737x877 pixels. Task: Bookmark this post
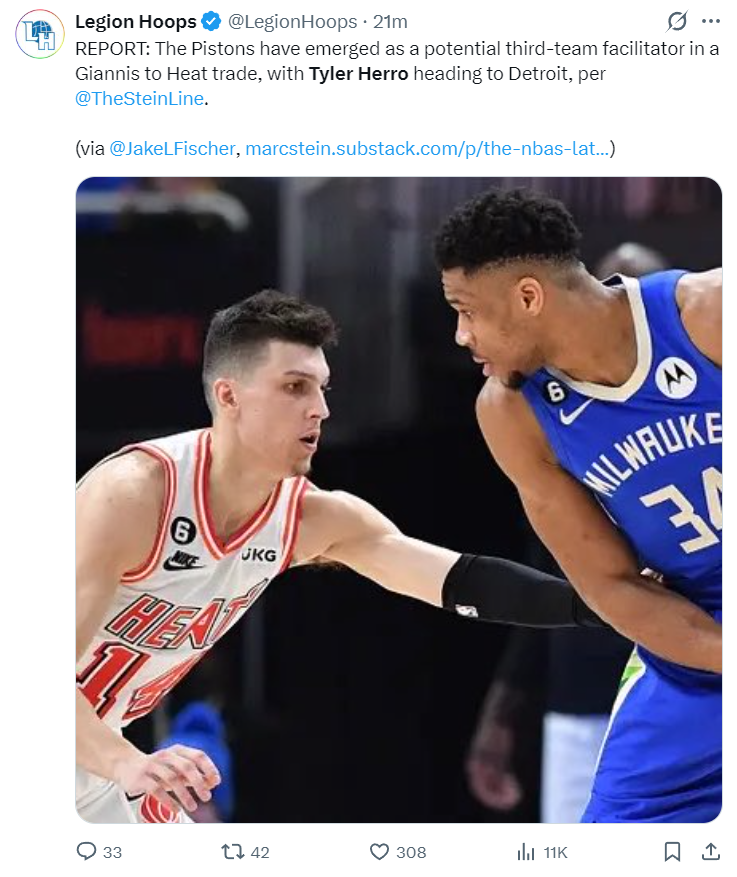click(672, 852)
